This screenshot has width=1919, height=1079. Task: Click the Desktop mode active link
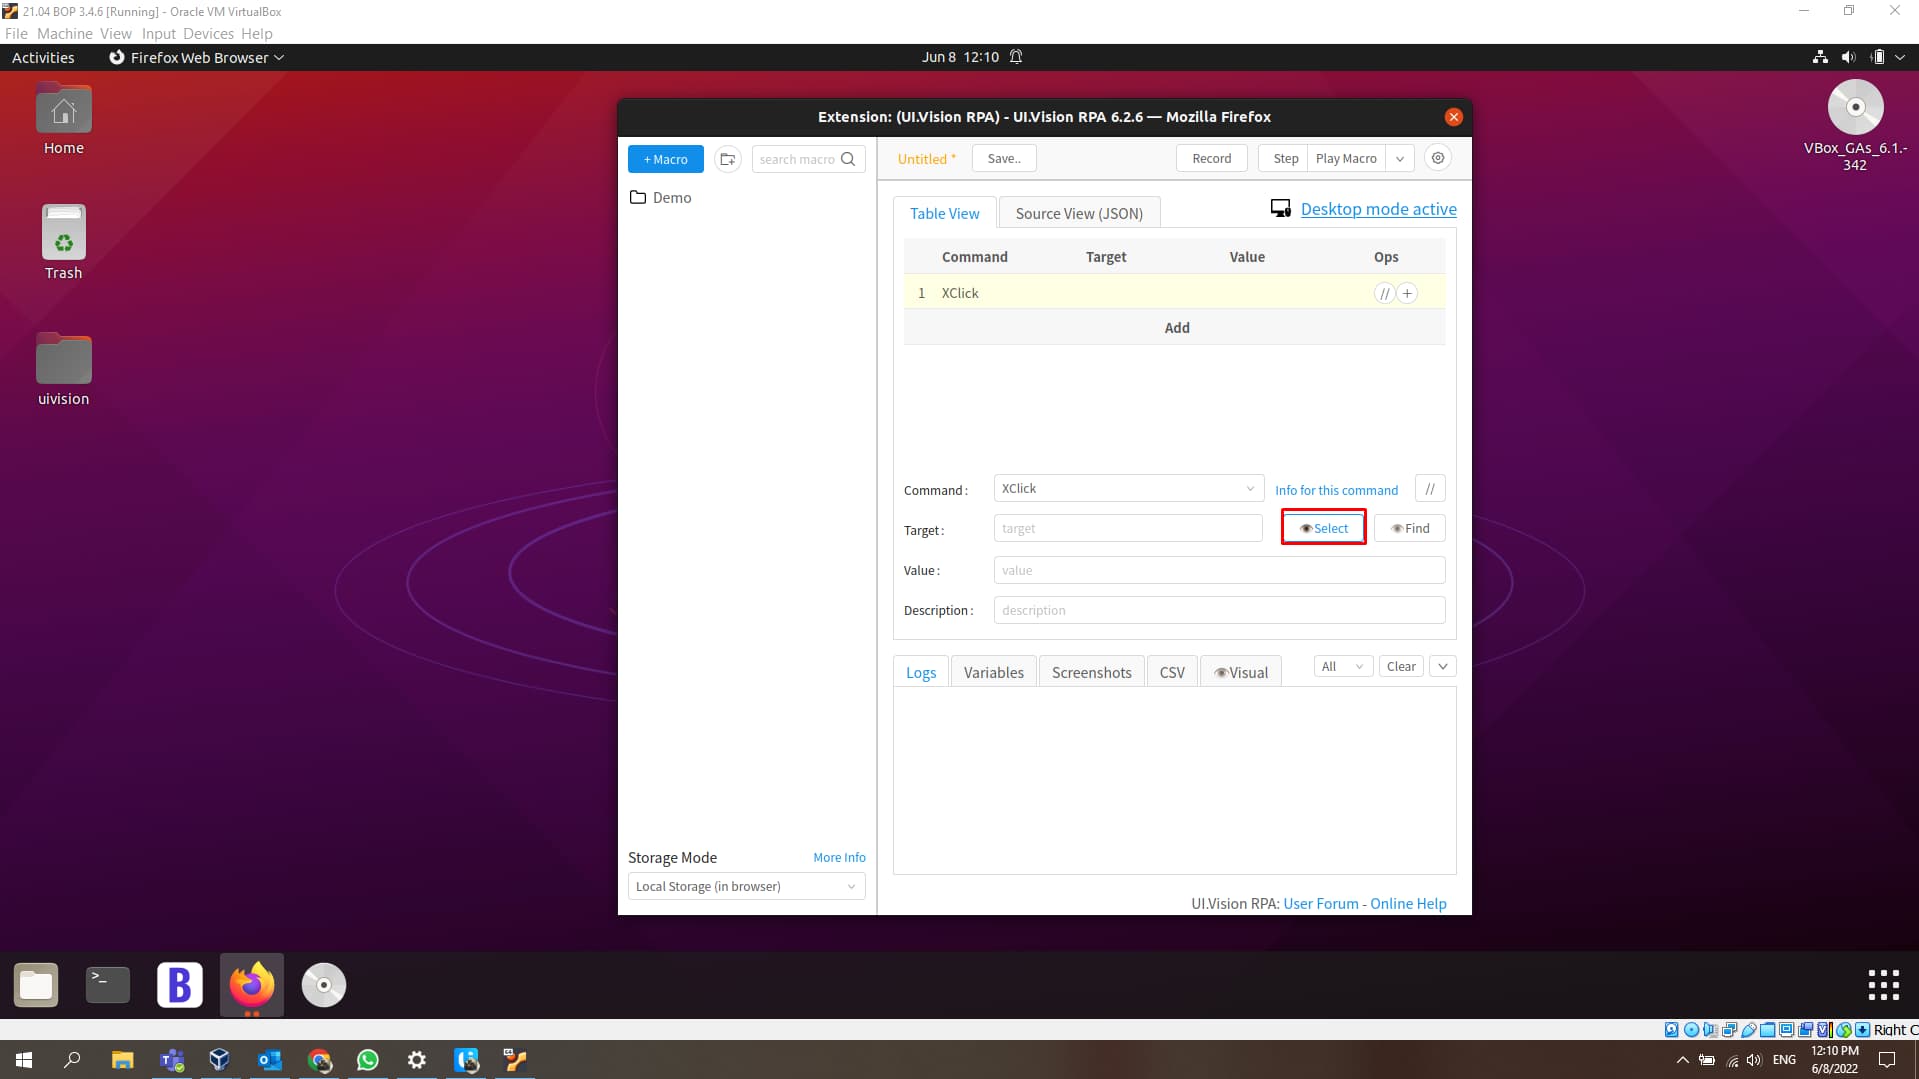point(1378,209)
